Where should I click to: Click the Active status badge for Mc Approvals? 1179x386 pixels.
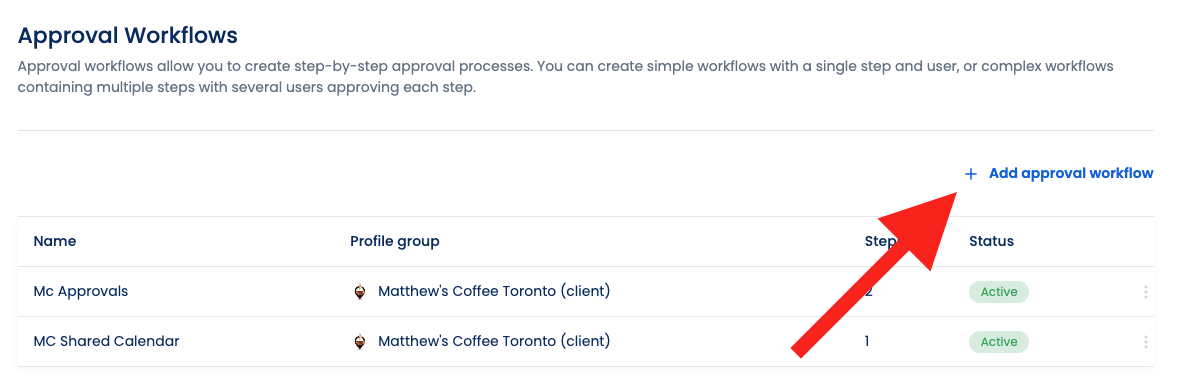tap(999, 292)
